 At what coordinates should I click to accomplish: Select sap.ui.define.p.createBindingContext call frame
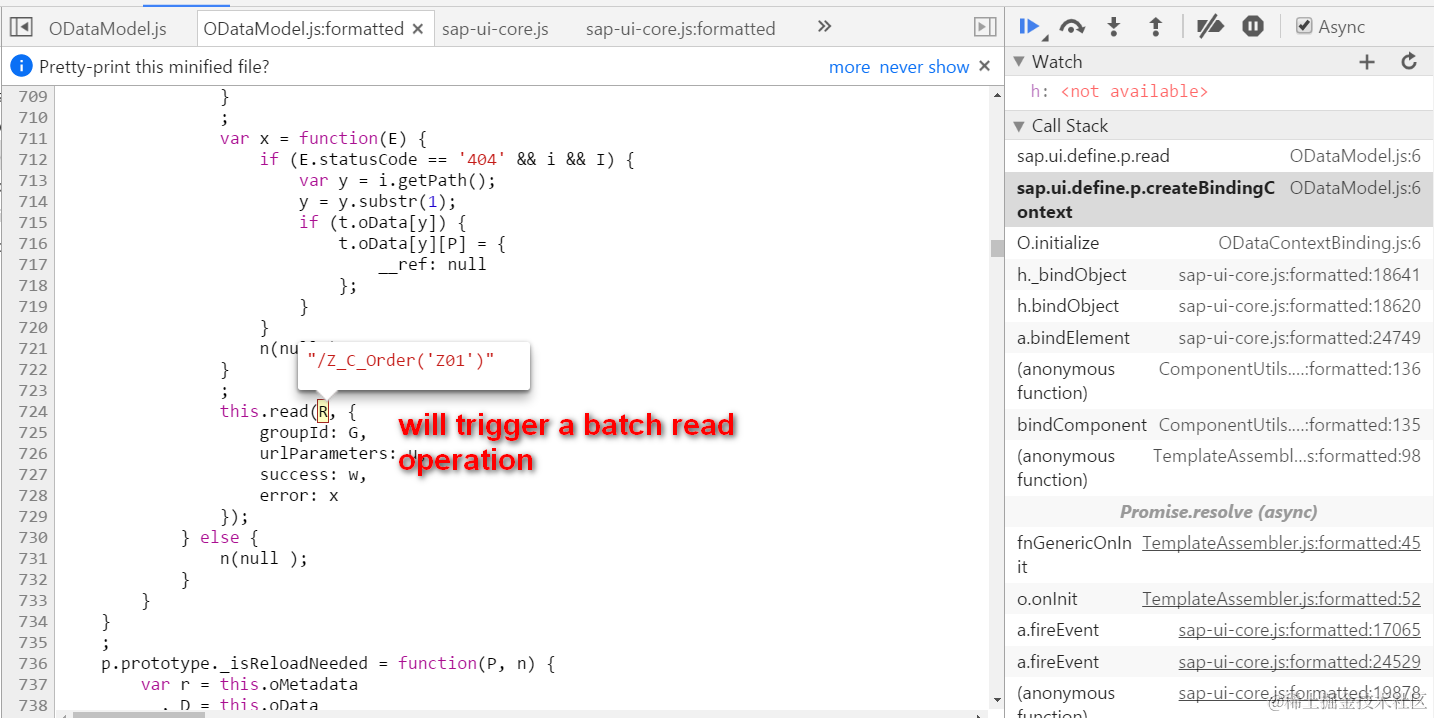point(1218,199)
